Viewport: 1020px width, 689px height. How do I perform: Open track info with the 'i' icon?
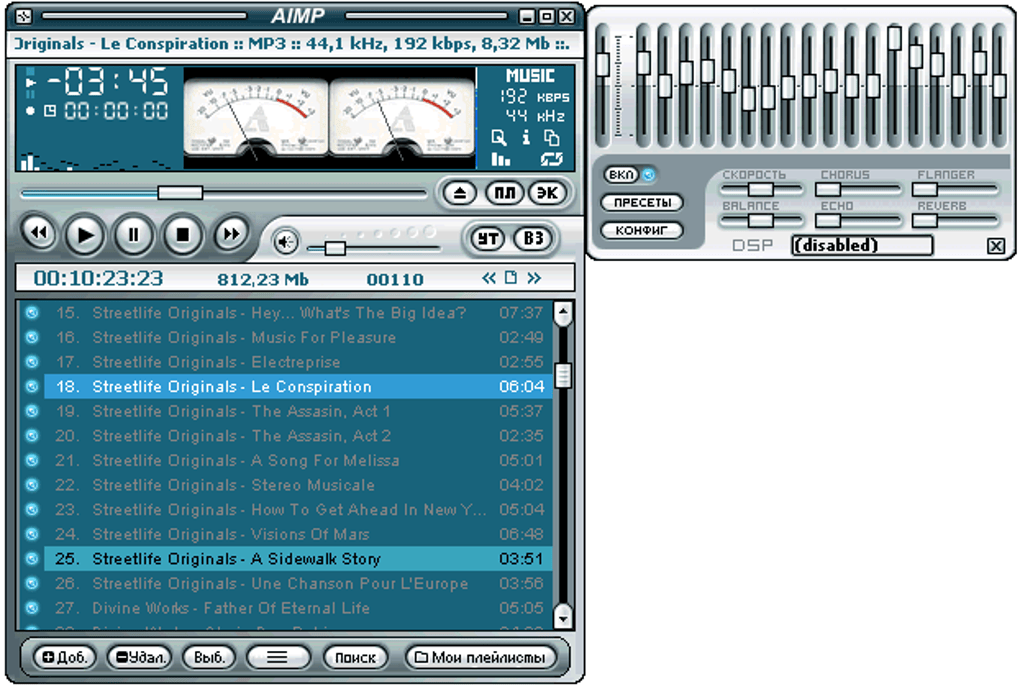click(526, 137)
